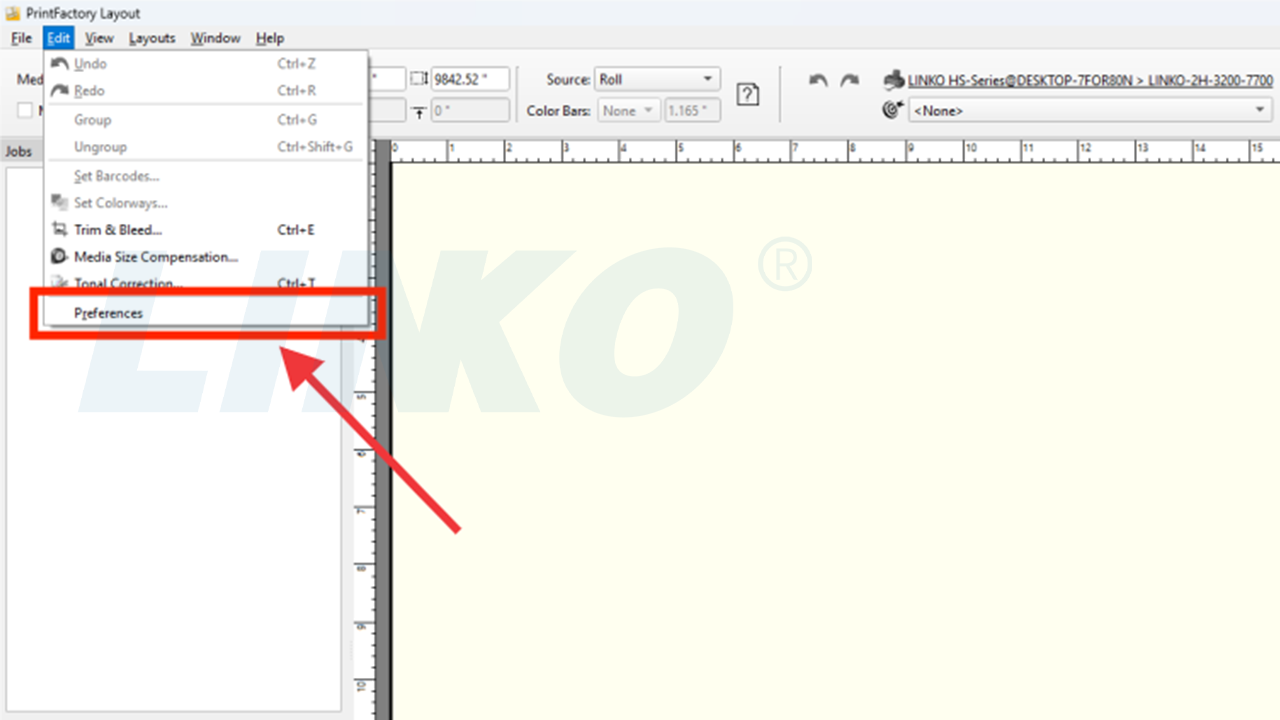The image size is (1280, 720).
Task: Open the Layouts menu
Action: point(152,38)
